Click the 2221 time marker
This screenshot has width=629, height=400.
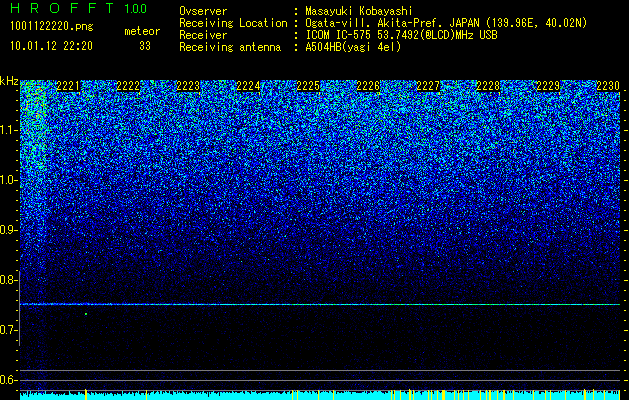(x=68, y=86)
